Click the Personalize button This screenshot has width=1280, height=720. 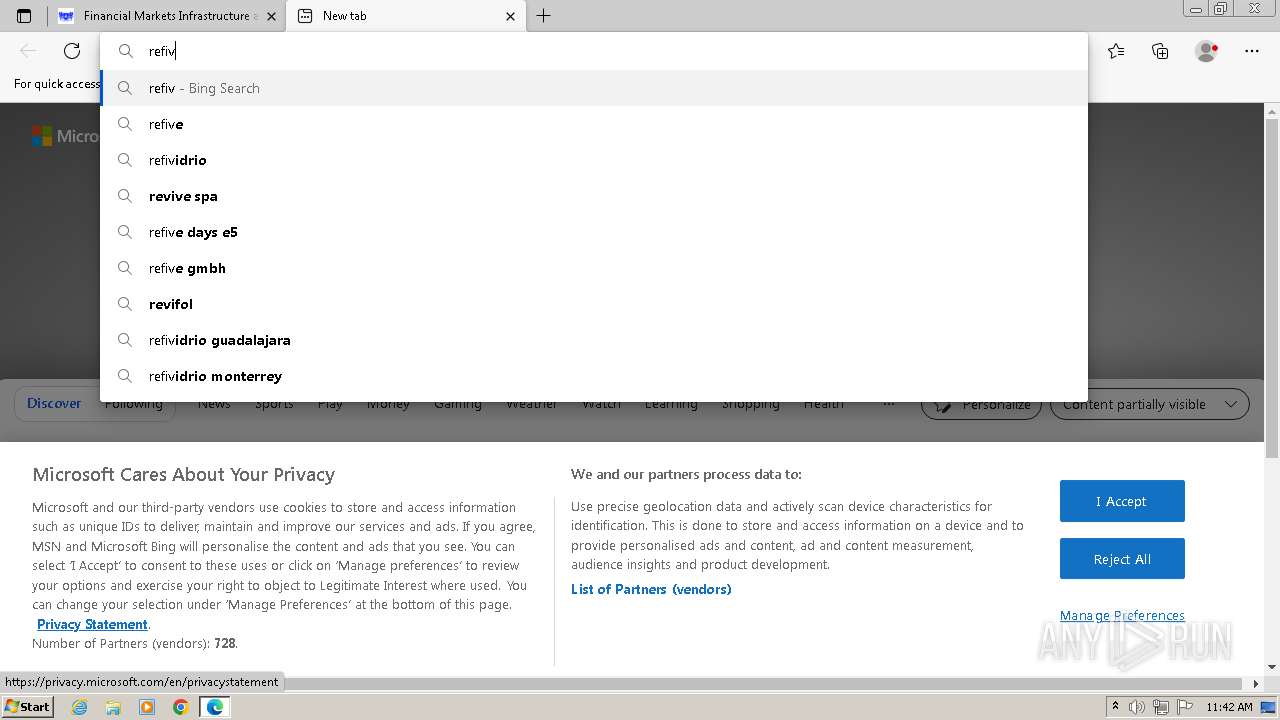pyautogui.click(x=982, y=405)
